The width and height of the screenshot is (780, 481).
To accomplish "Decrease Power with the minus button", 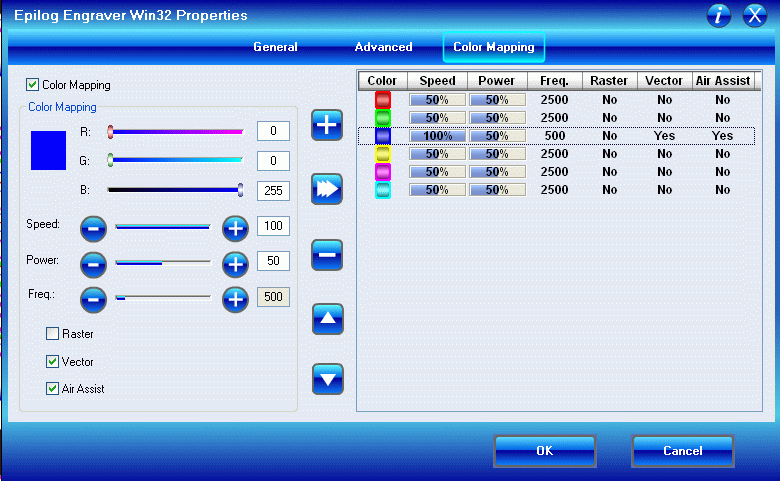I will point(94,265).
